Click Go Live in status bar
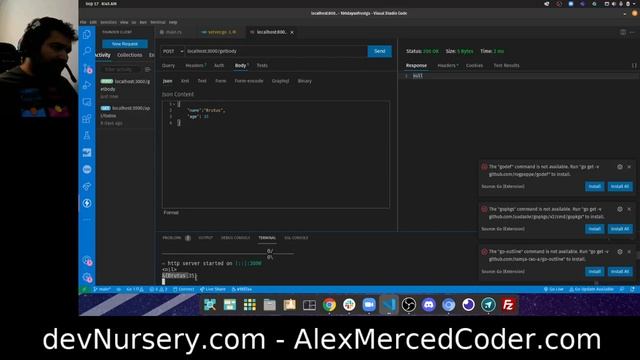This screenshot has width=640, height=360. coord(553,289)
